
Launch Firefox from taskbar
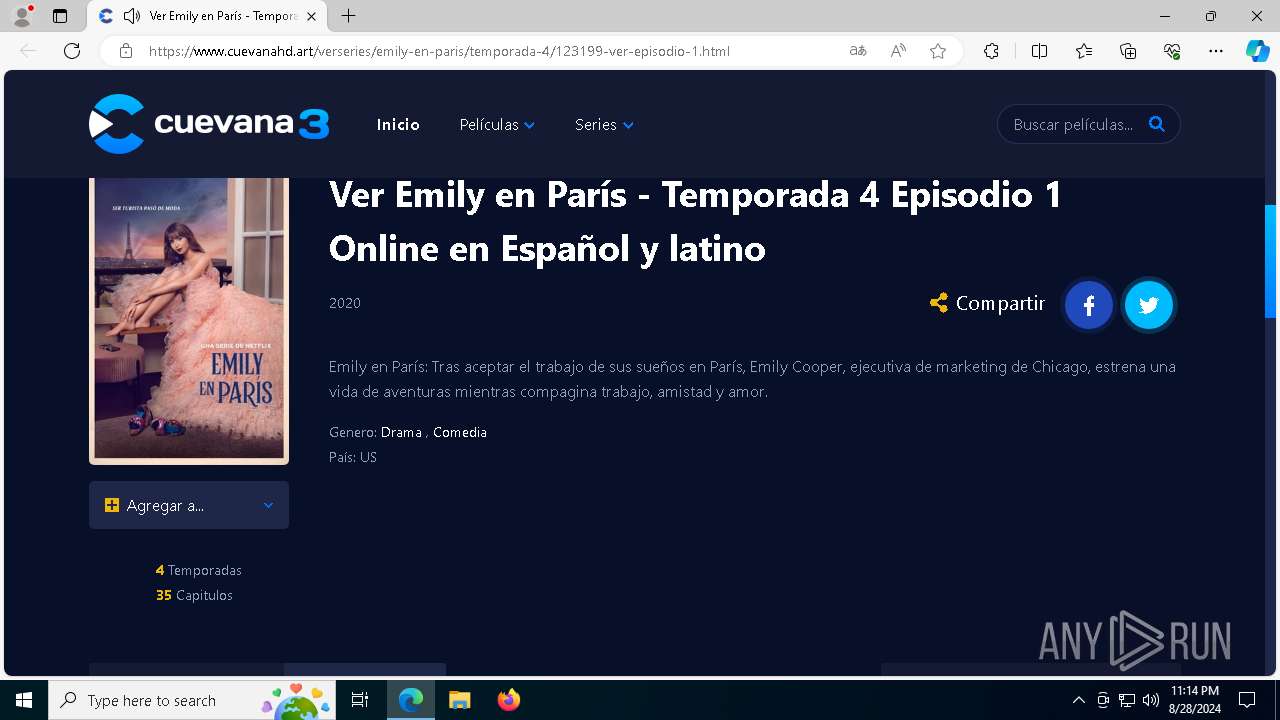(509, 700)
